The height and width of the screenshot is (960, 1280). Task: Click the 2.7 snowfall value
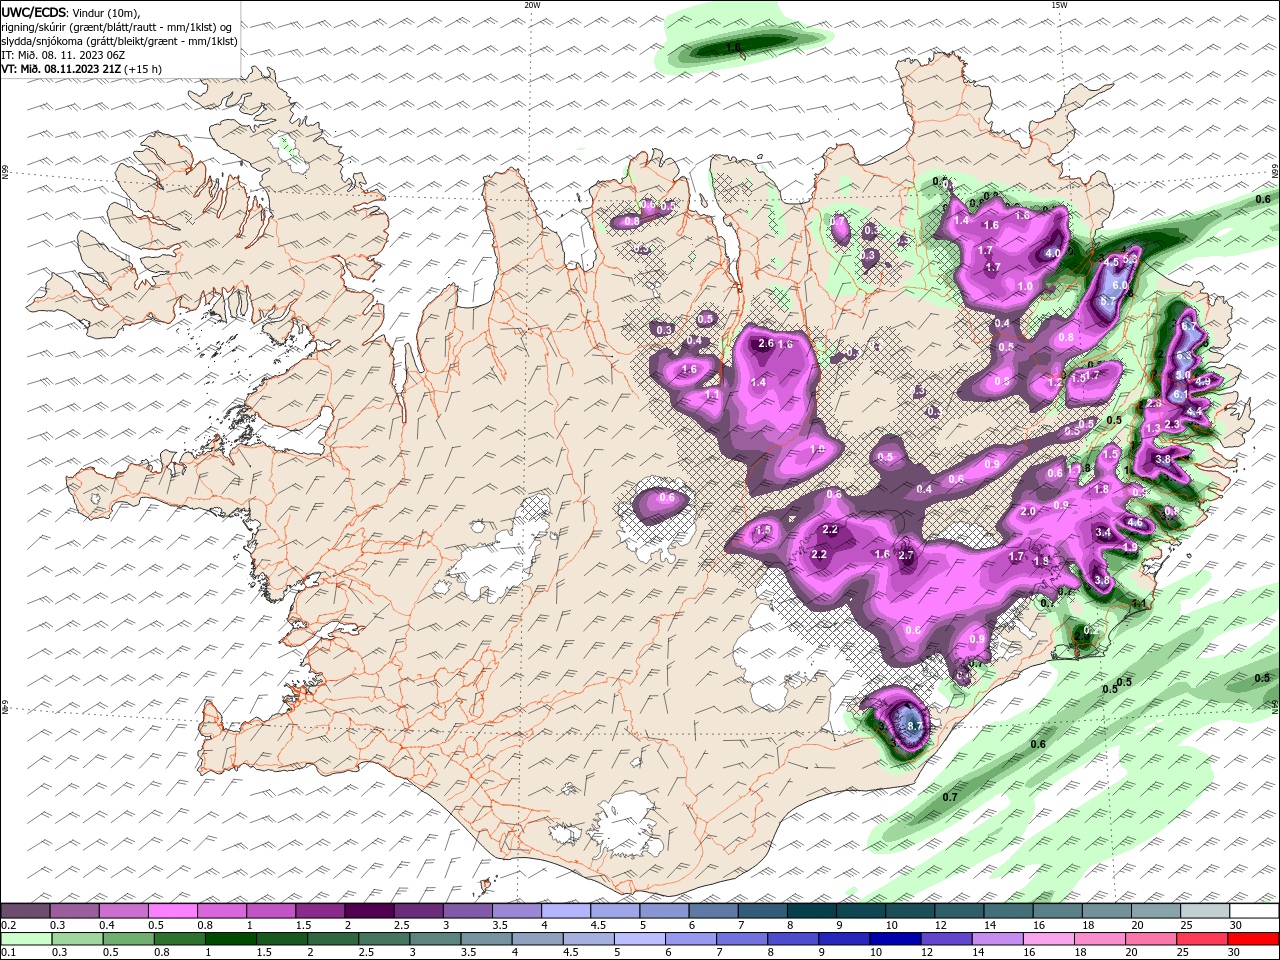tap(907, 555)
